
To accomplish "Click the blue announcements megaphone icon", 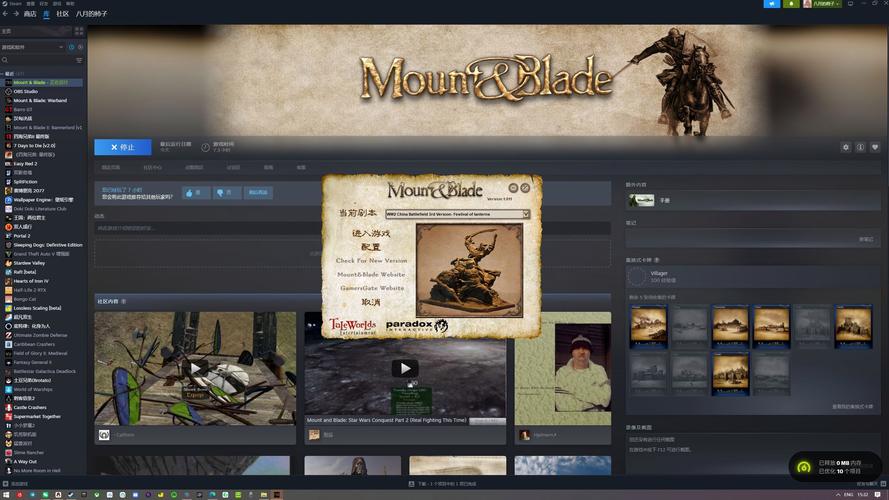I will click(x=771, y=4).
